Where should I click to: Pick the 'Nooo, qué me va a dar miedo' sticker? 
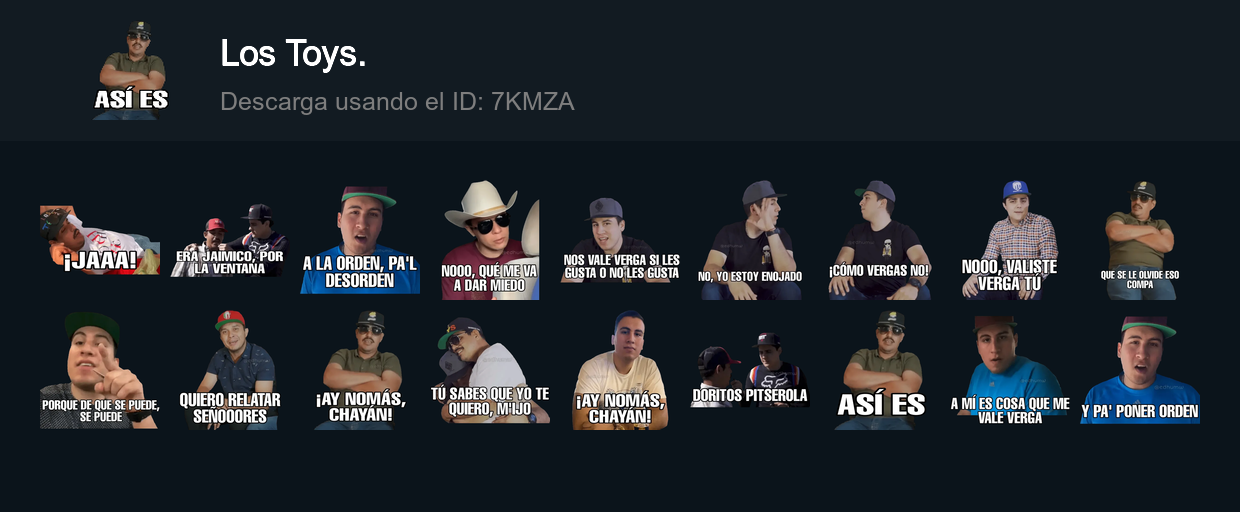[x=490, y=240]
